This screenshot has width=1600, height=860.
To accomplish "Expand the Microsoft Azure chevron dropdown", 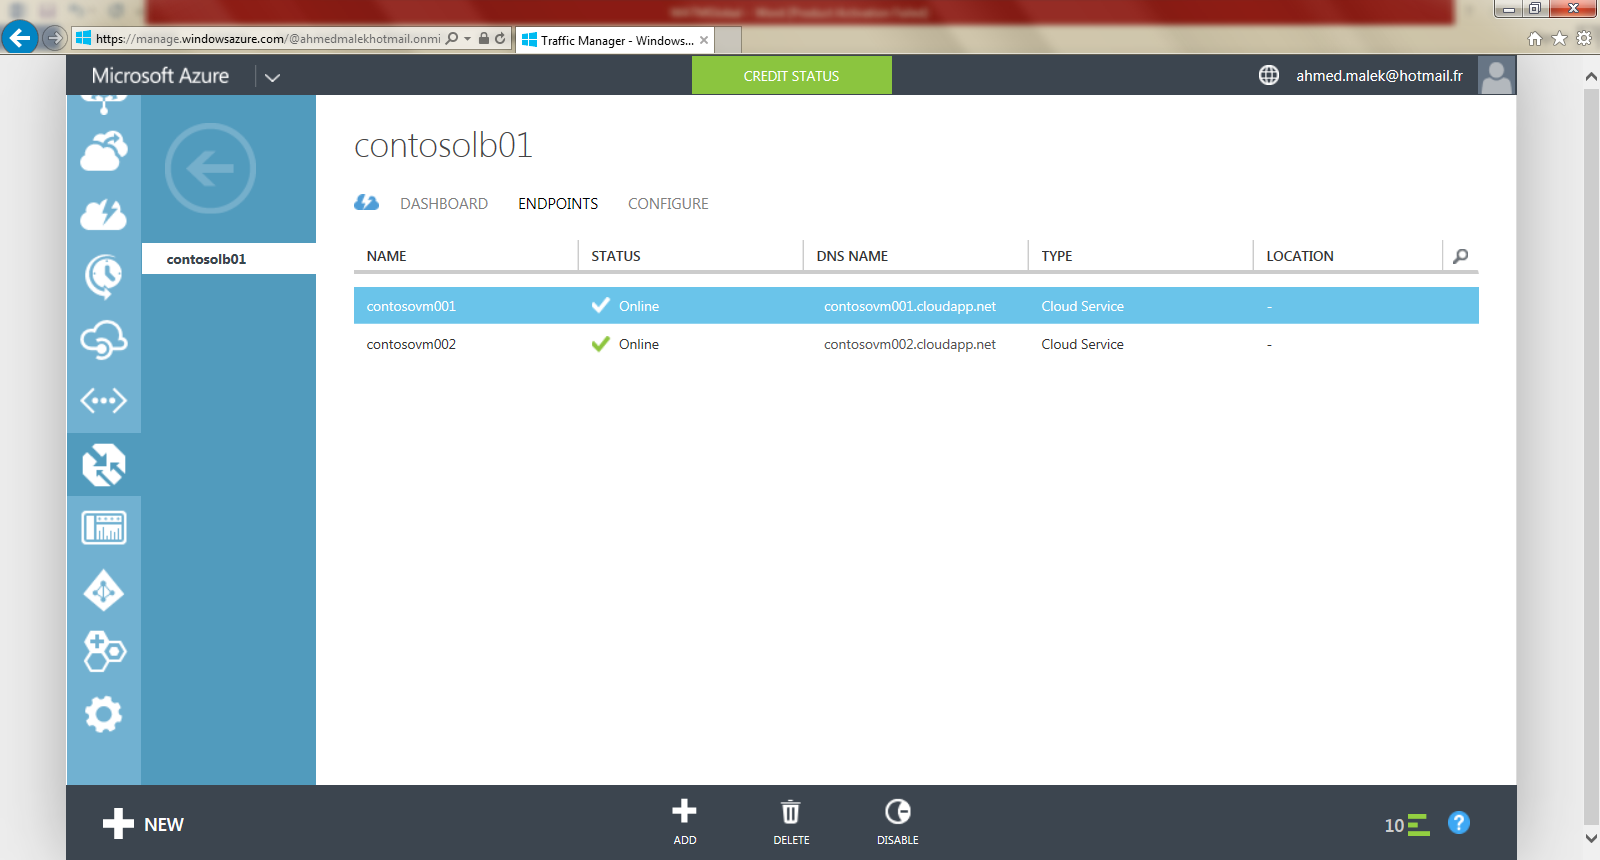I will pos(272,77).
